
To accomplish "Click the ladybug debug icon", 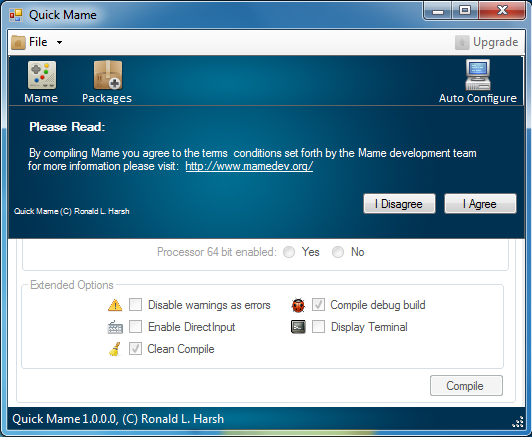I will [298, 305].
